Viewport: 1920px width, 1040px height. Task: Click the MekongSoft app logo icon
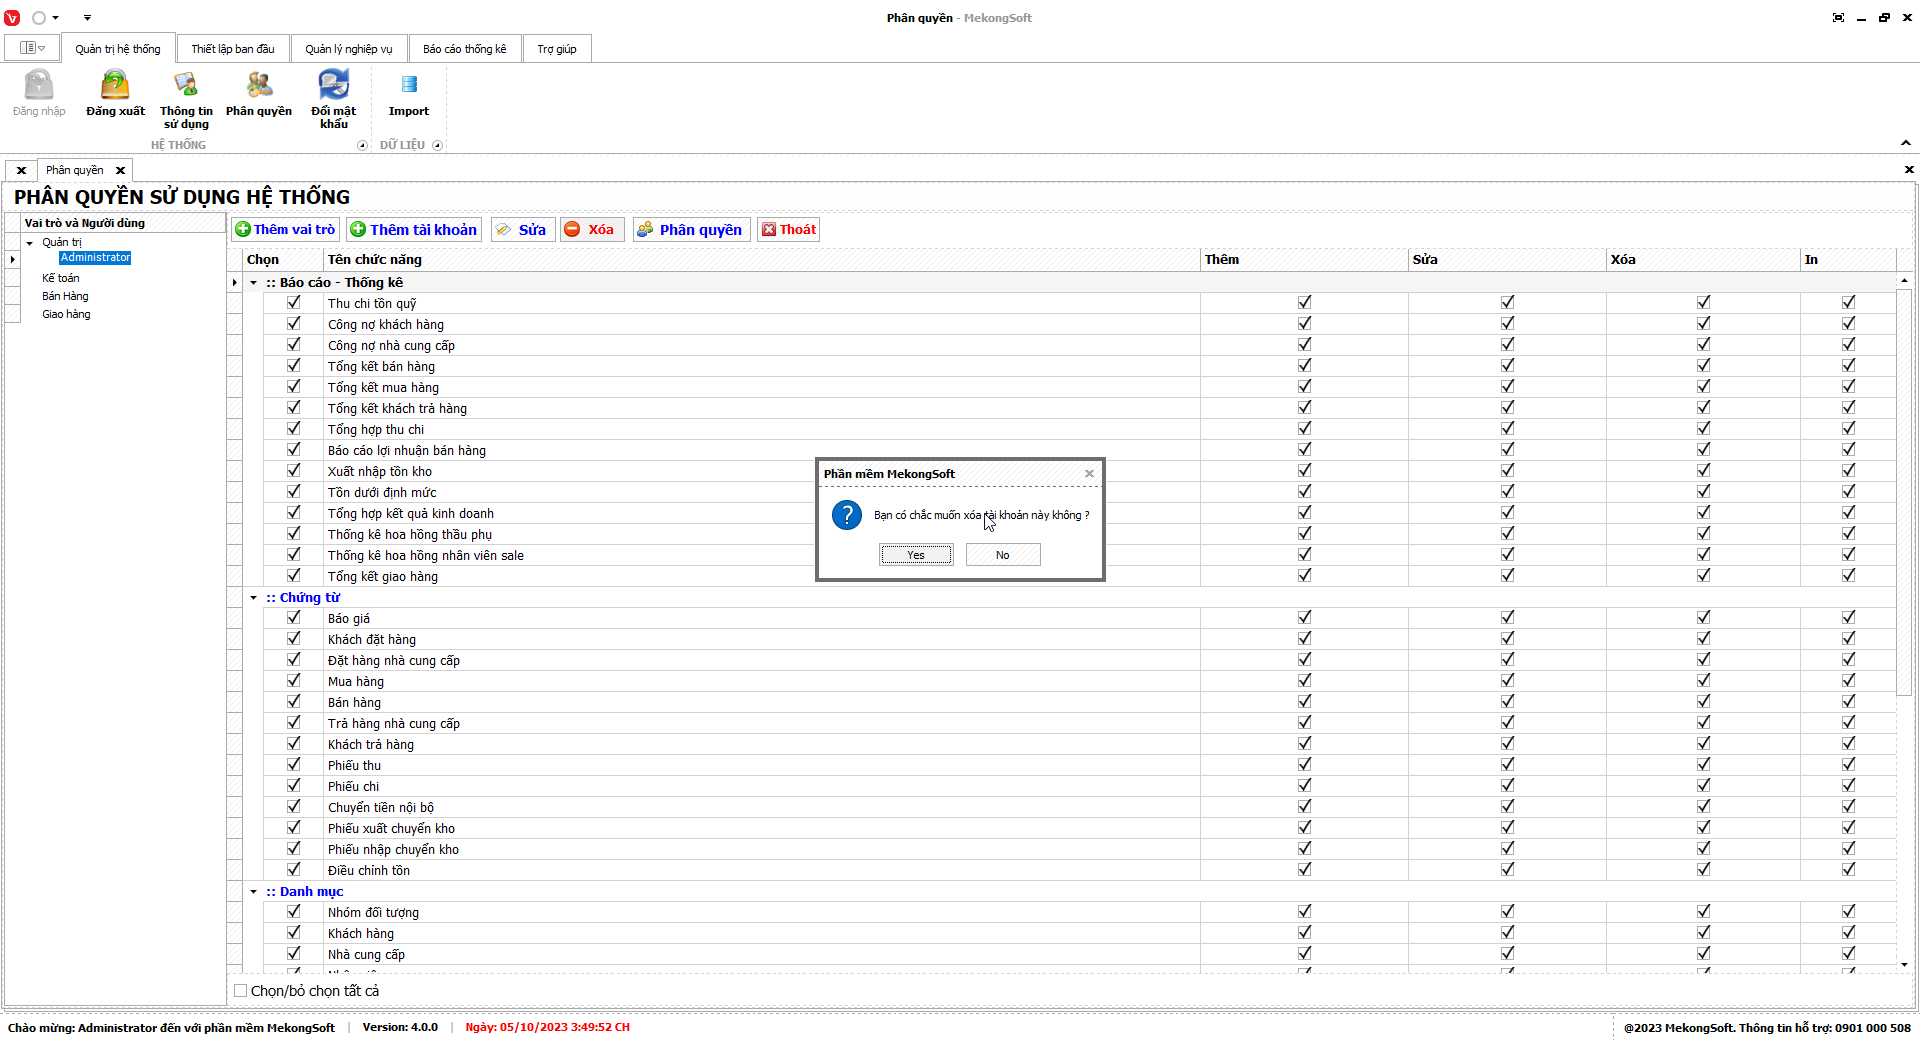coord(12,18)
